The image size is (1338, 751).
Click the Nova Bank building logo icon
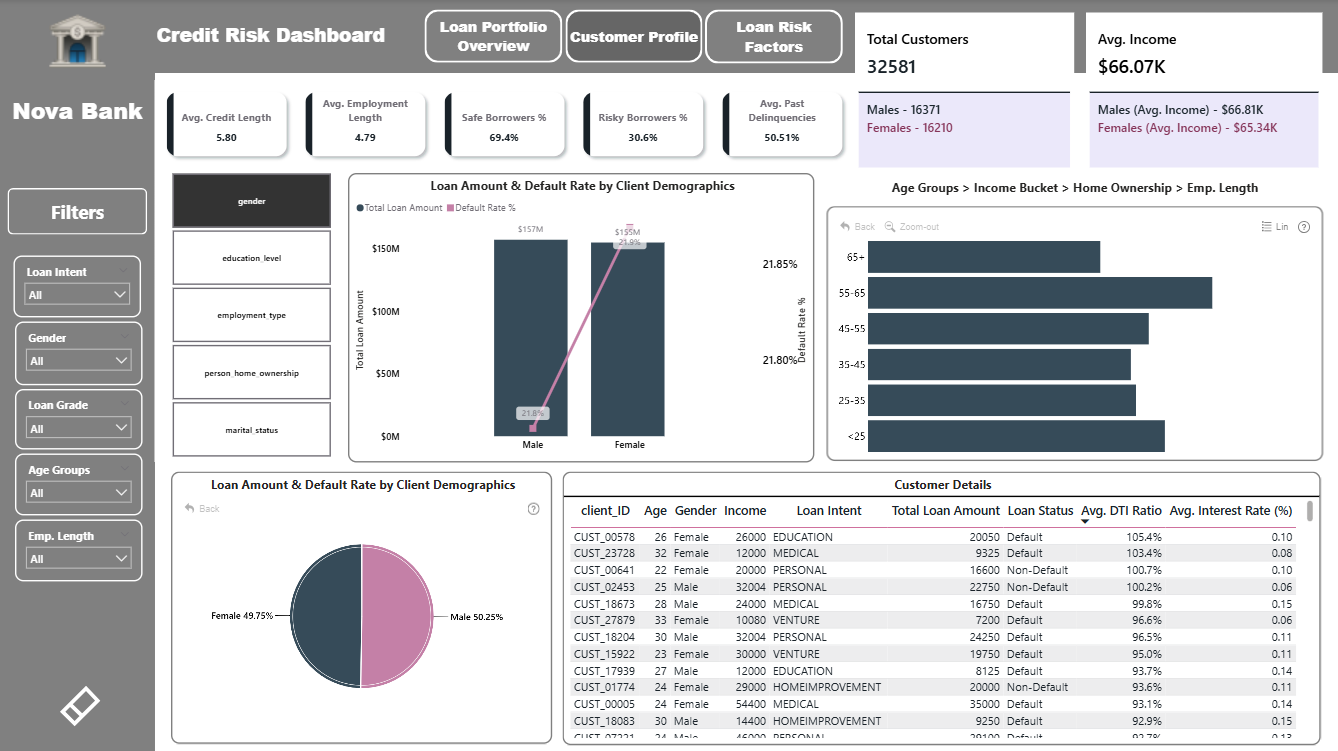point(77,41)
